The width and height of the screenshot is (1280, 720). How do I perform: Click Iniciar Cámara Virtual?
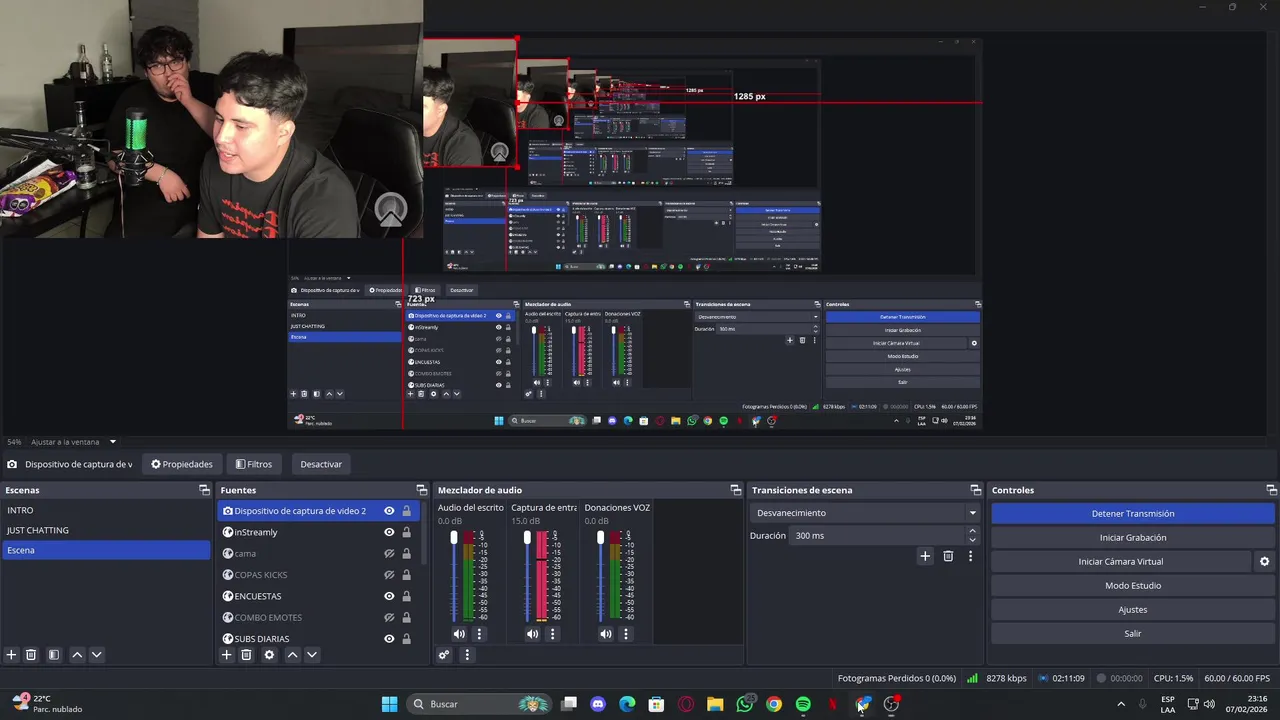point(1121,562)
